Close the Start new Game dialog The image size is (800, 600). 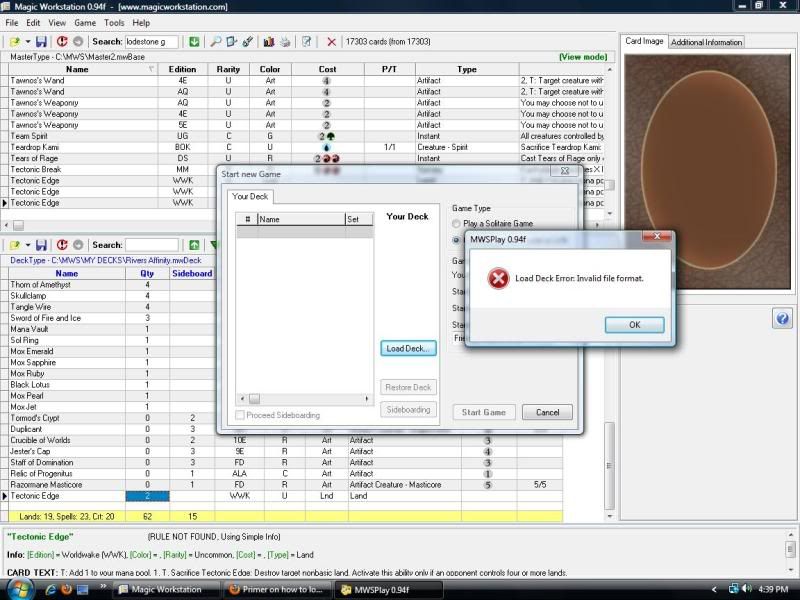(565, 171)
